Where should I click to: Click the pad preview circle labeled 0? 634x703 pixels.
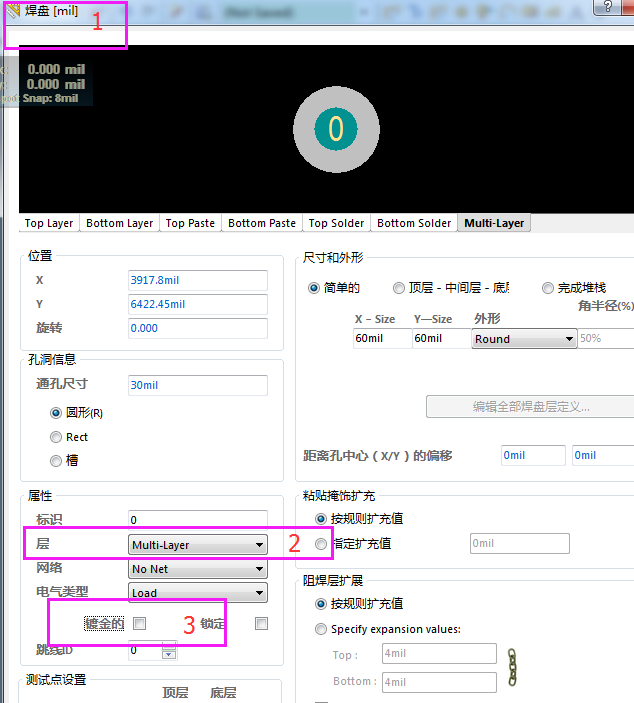coord(336,128)
